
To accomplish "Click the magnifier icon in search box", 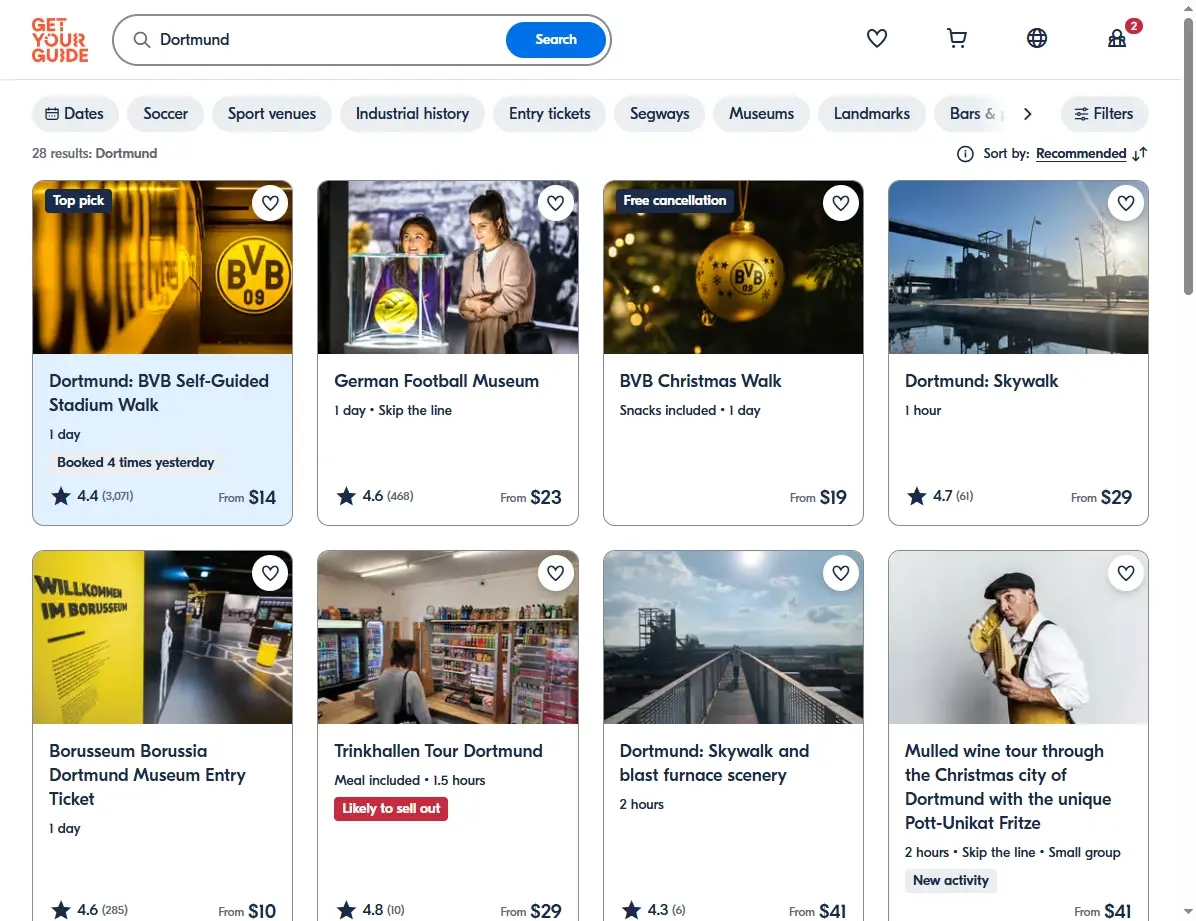I will pos(142,40).
